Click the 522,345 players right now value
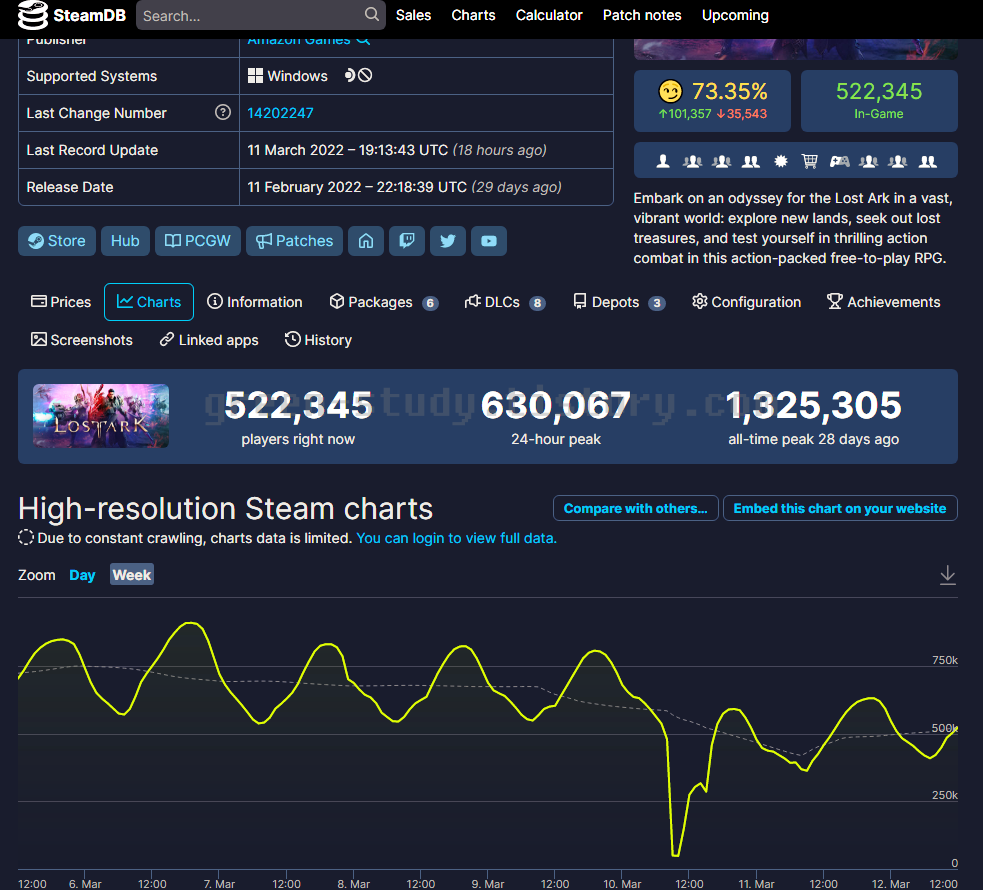The image size is (983, 890). 298,405
